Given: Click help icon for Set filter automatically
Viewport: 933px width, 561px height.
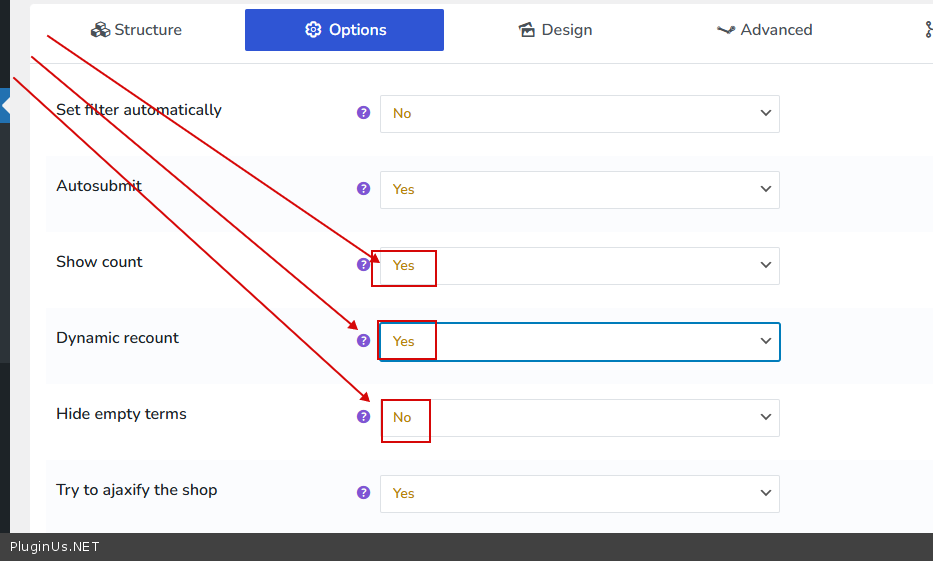Looking at the screenshot, I should click(364, 113).
